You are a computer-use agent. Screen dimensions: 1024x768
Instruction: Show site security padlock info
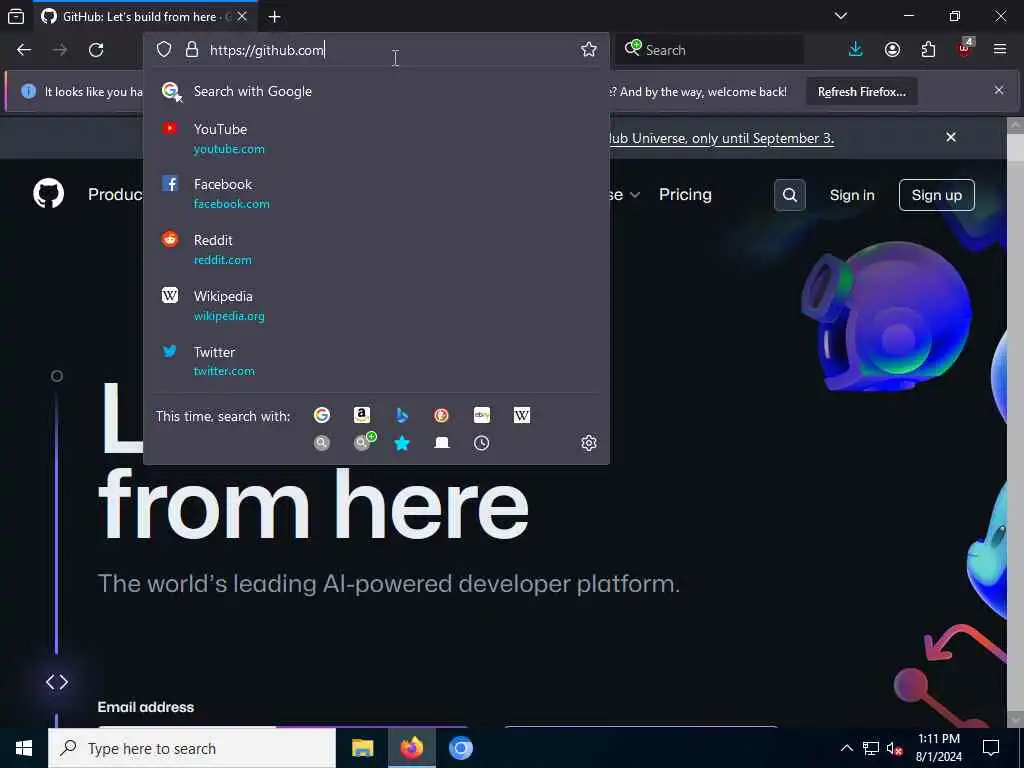click(x=191, y=50)
